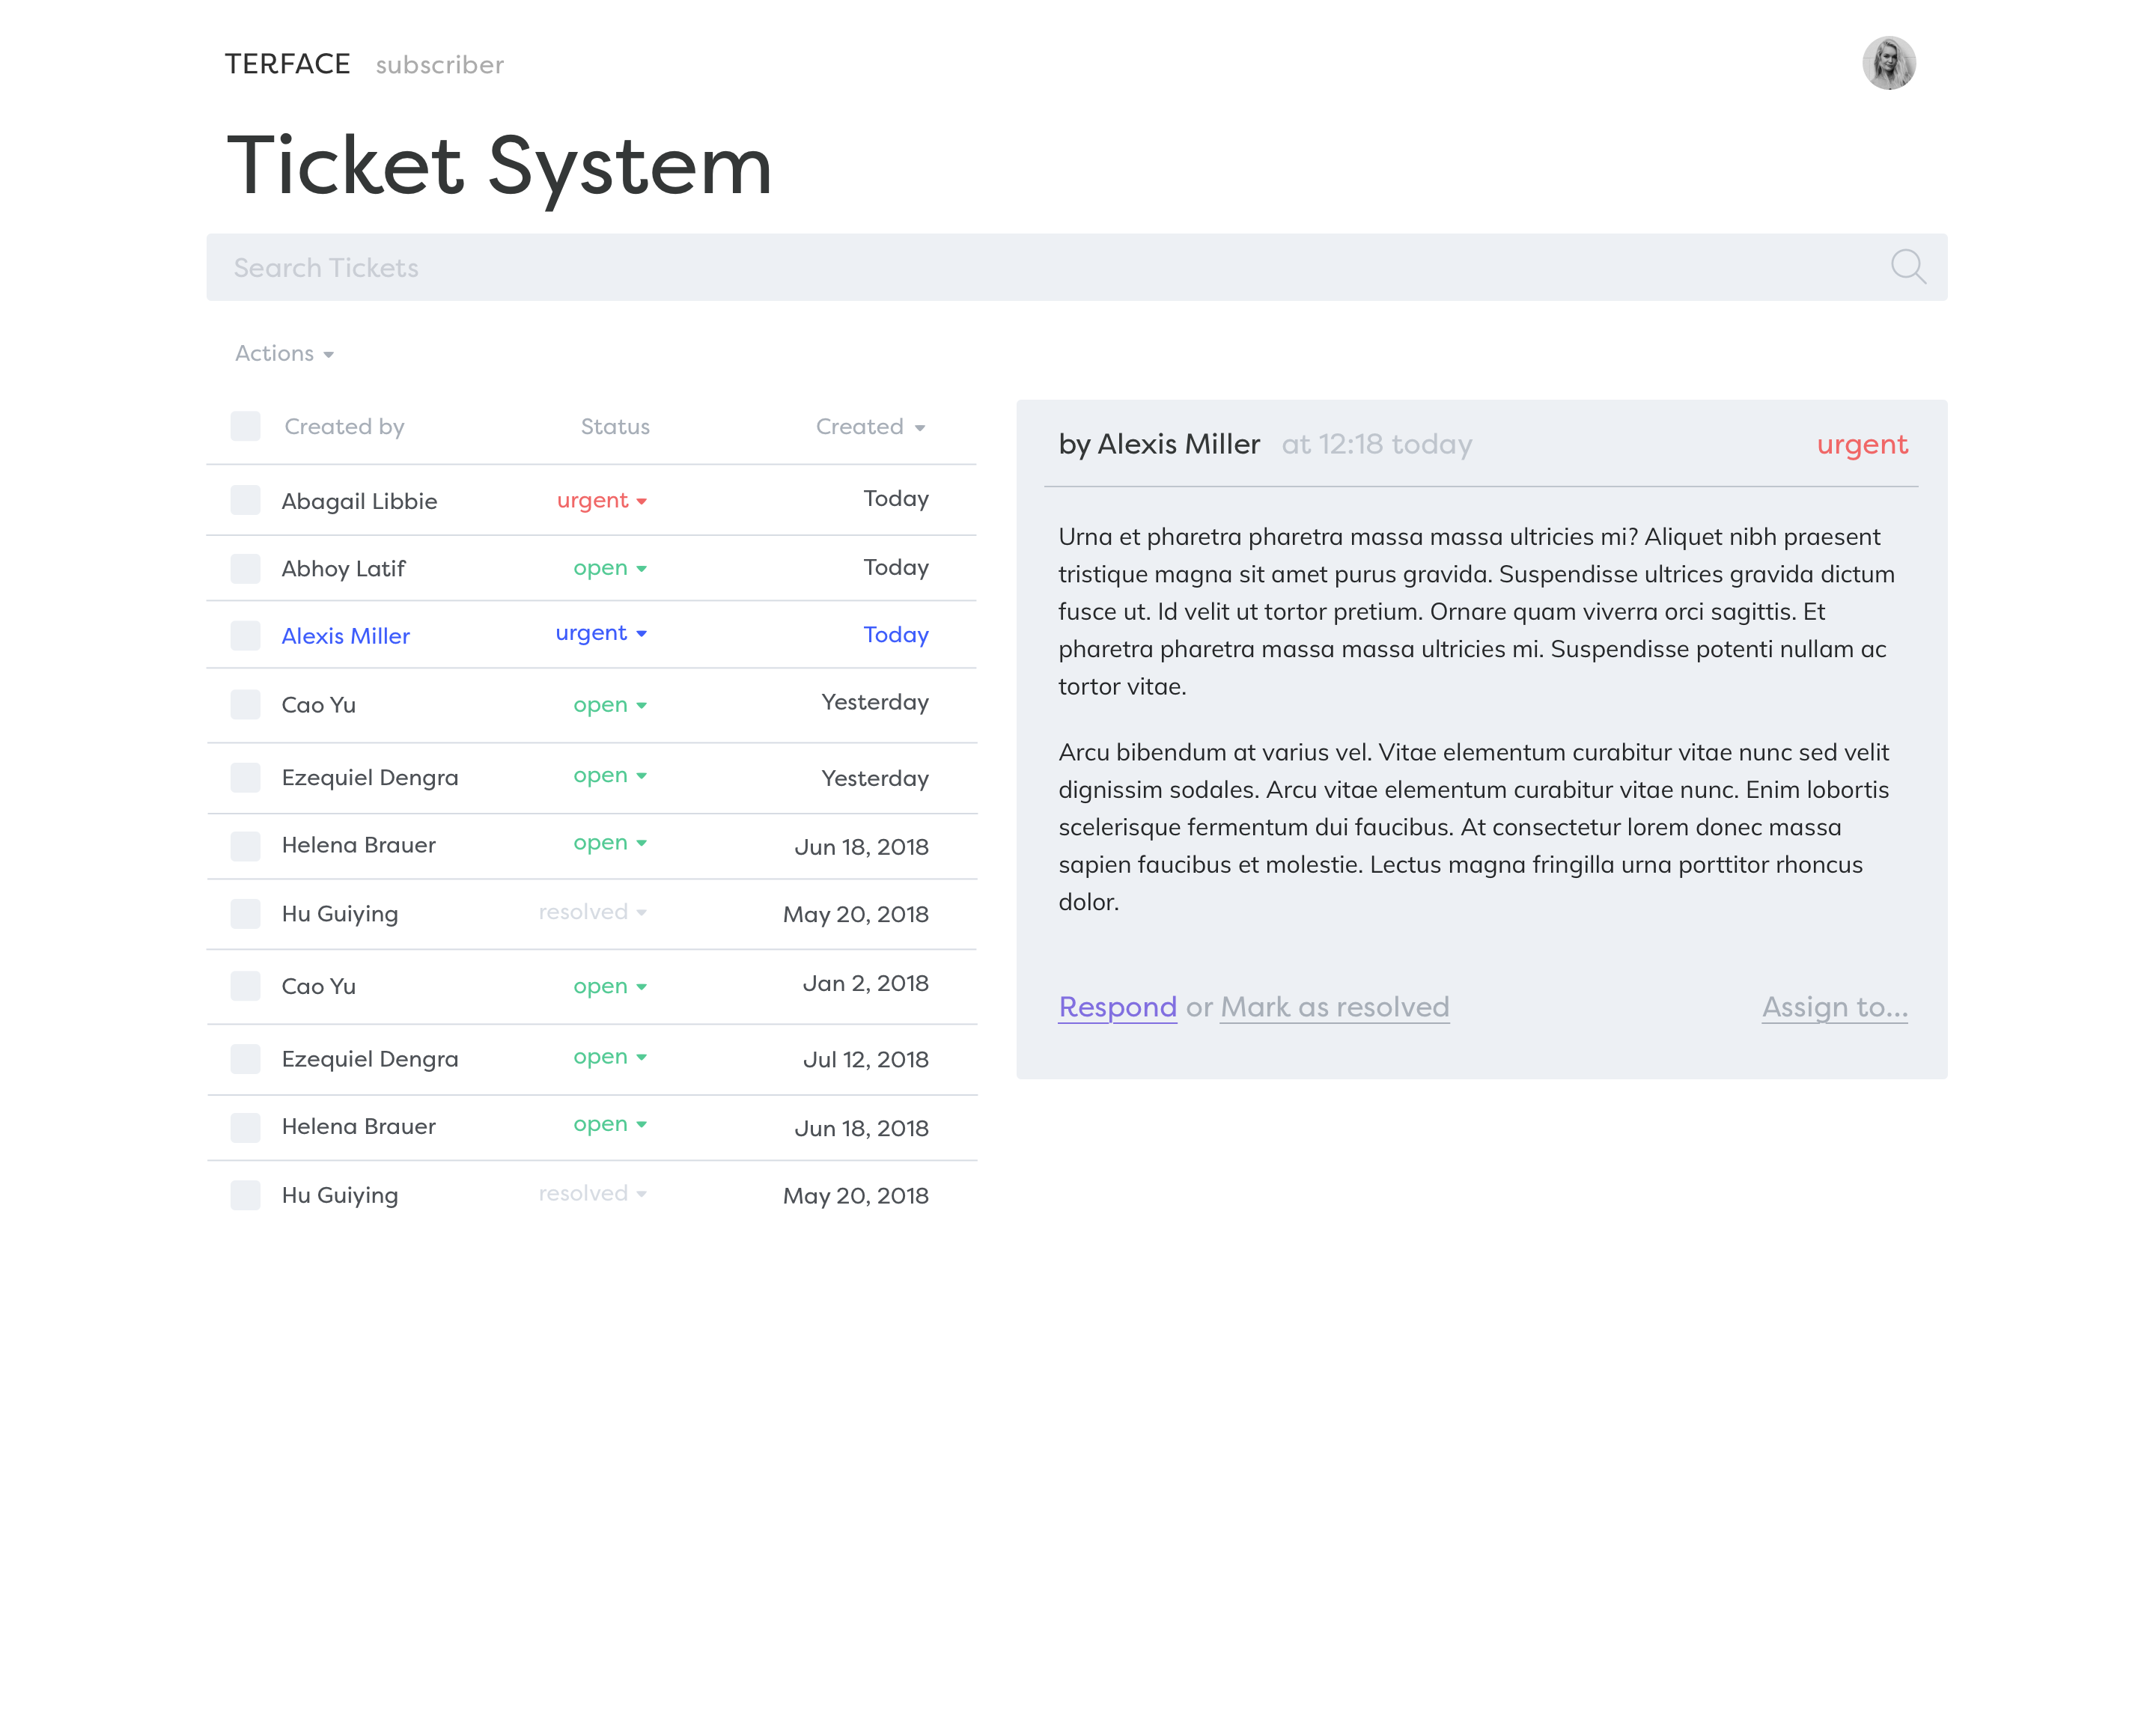Sort by the Created column dropdown
2156x1723 pixels.
870,427
